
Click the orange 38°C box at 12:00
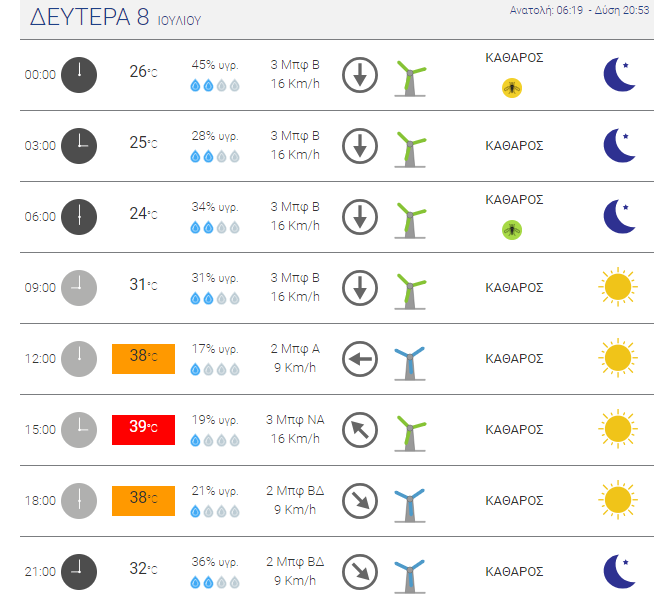(x=143, y=359)
